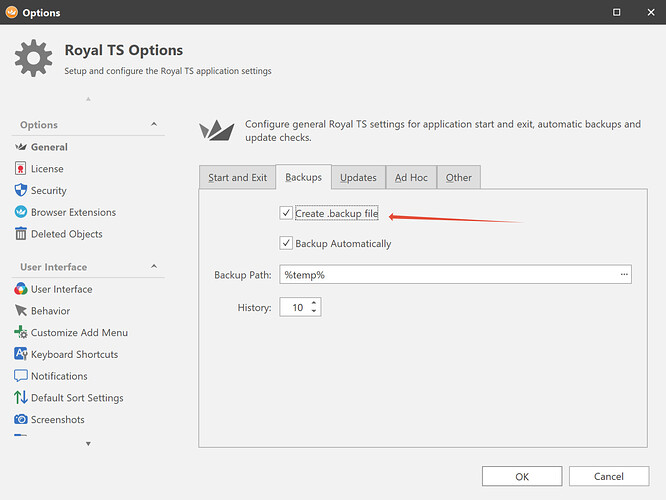Collapse the User Interface section
666x500 pixels.
point(154,267)
